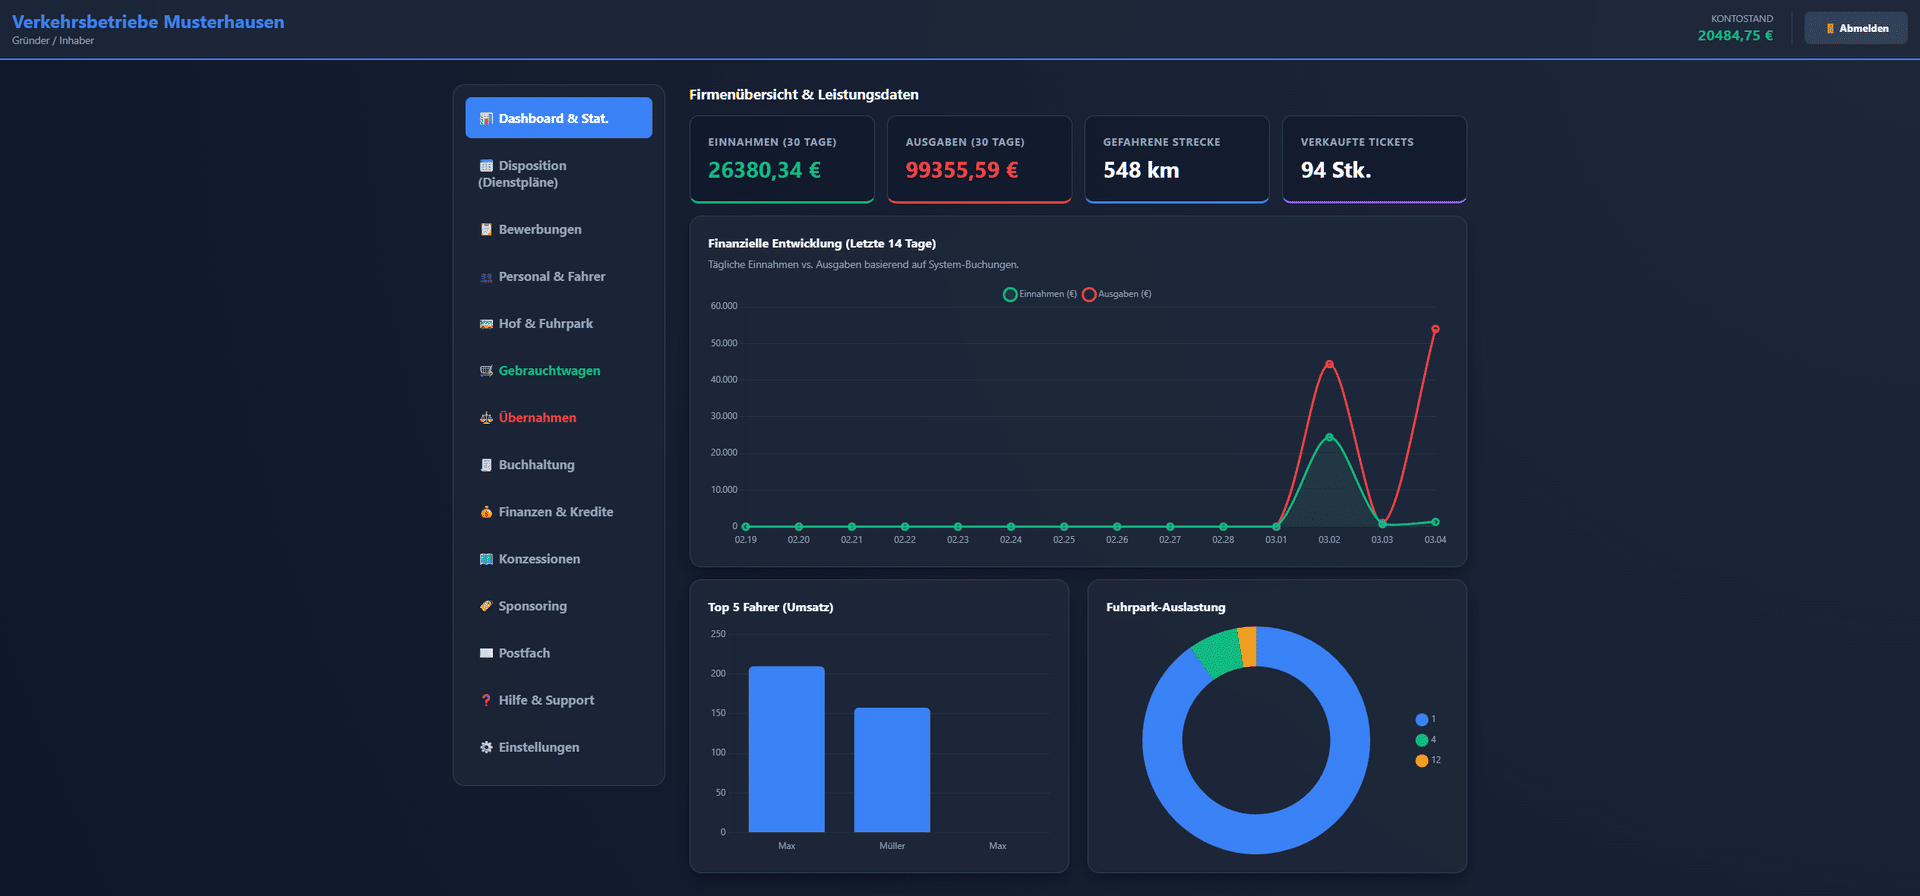Click the Finanzen & Kredite money bag icon
The height and width of the screenshot is (896, 1920).
tap(486, 512)
